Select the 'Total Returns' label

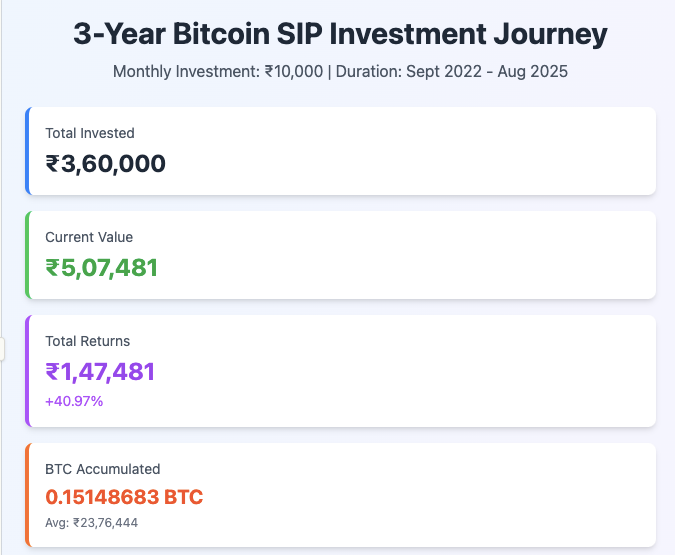88,341
